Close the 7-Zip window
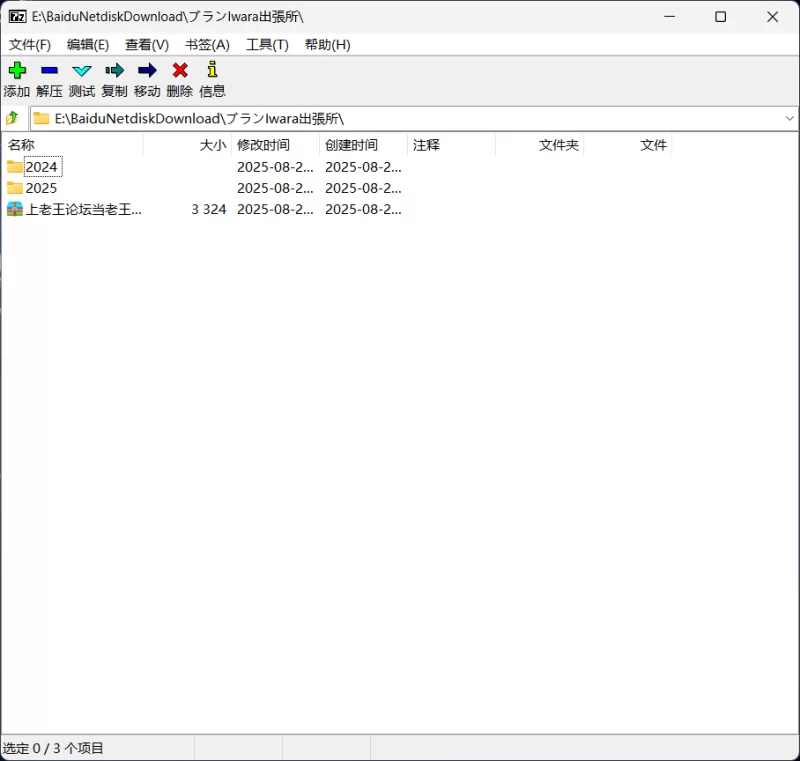The image size is (800, 761). point(772,17)
